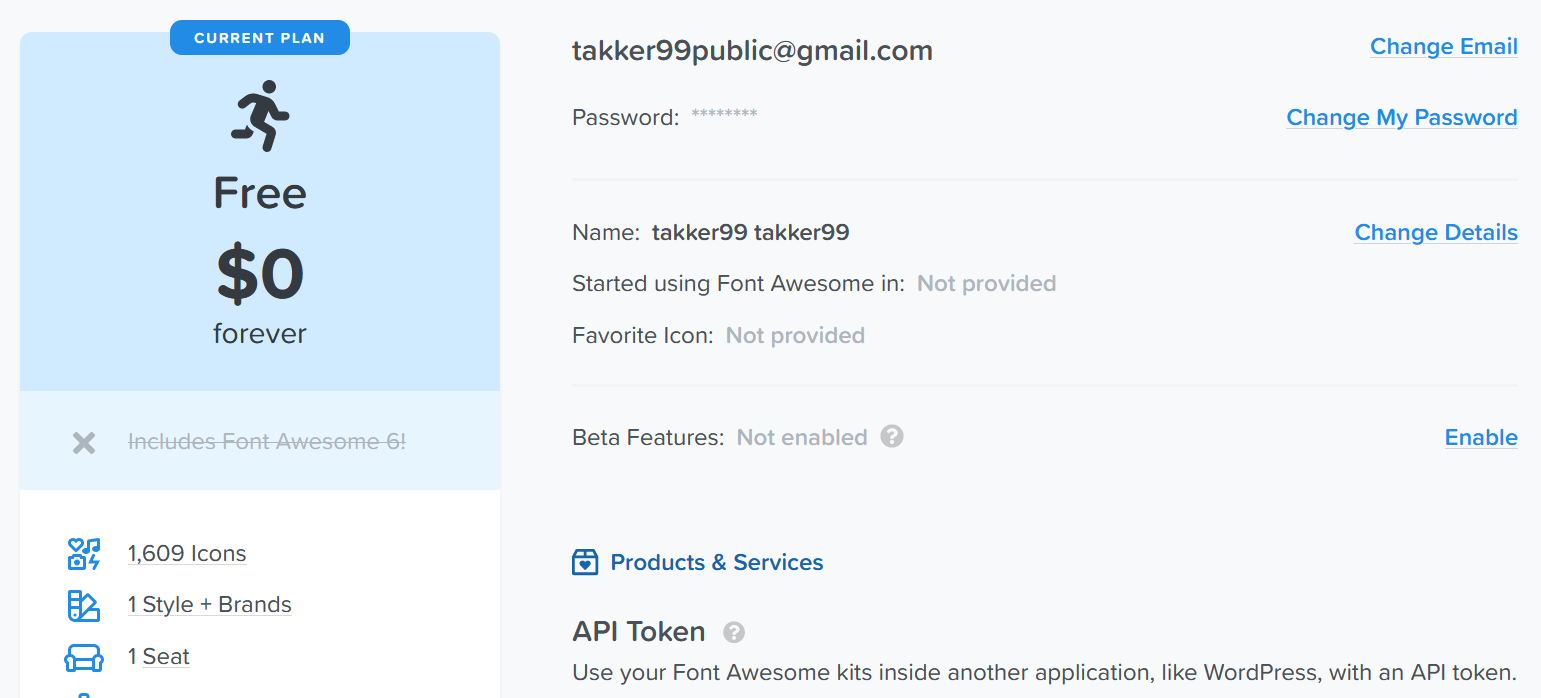
Task: Click the question mark icon next to API Token
Action: coord(734,632)
